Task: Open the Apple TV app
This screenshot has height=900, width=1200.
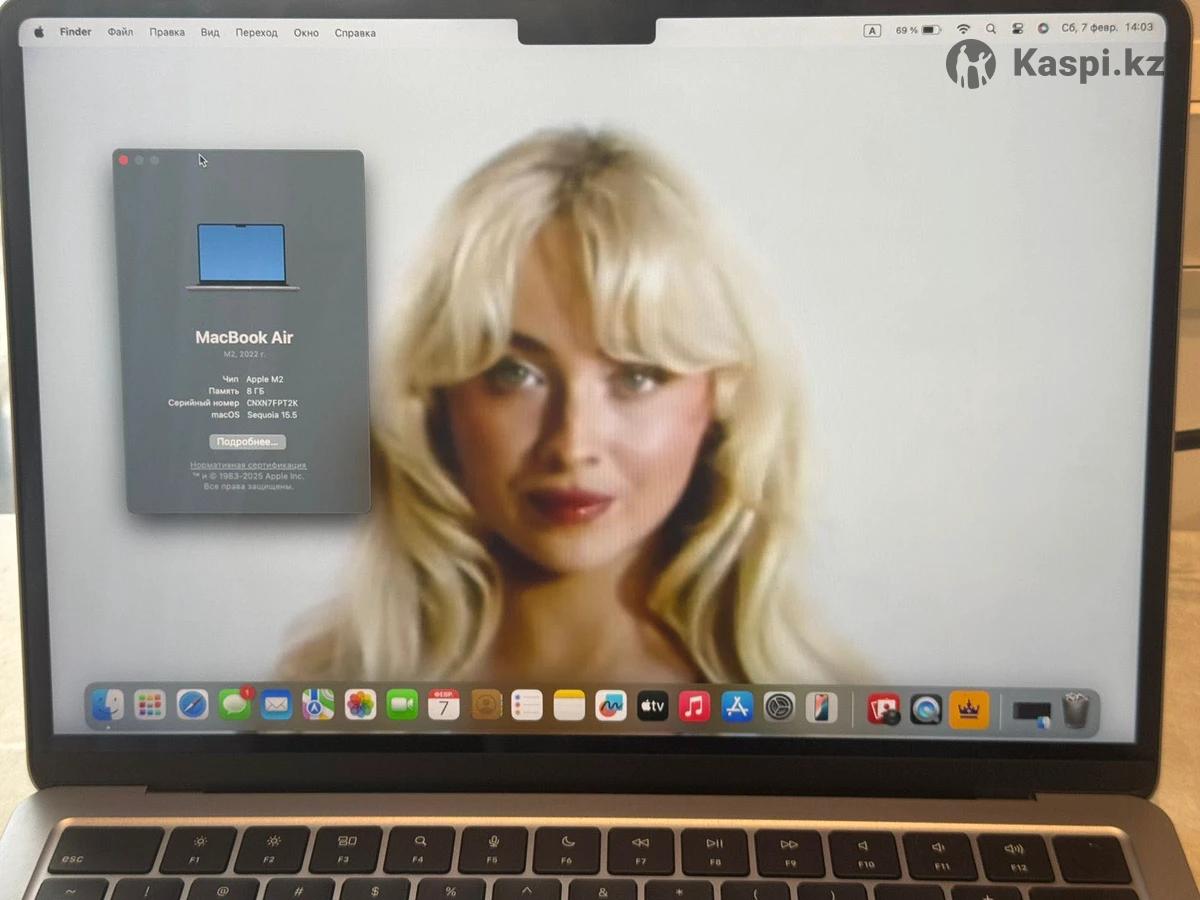Action: pos(652,707)
